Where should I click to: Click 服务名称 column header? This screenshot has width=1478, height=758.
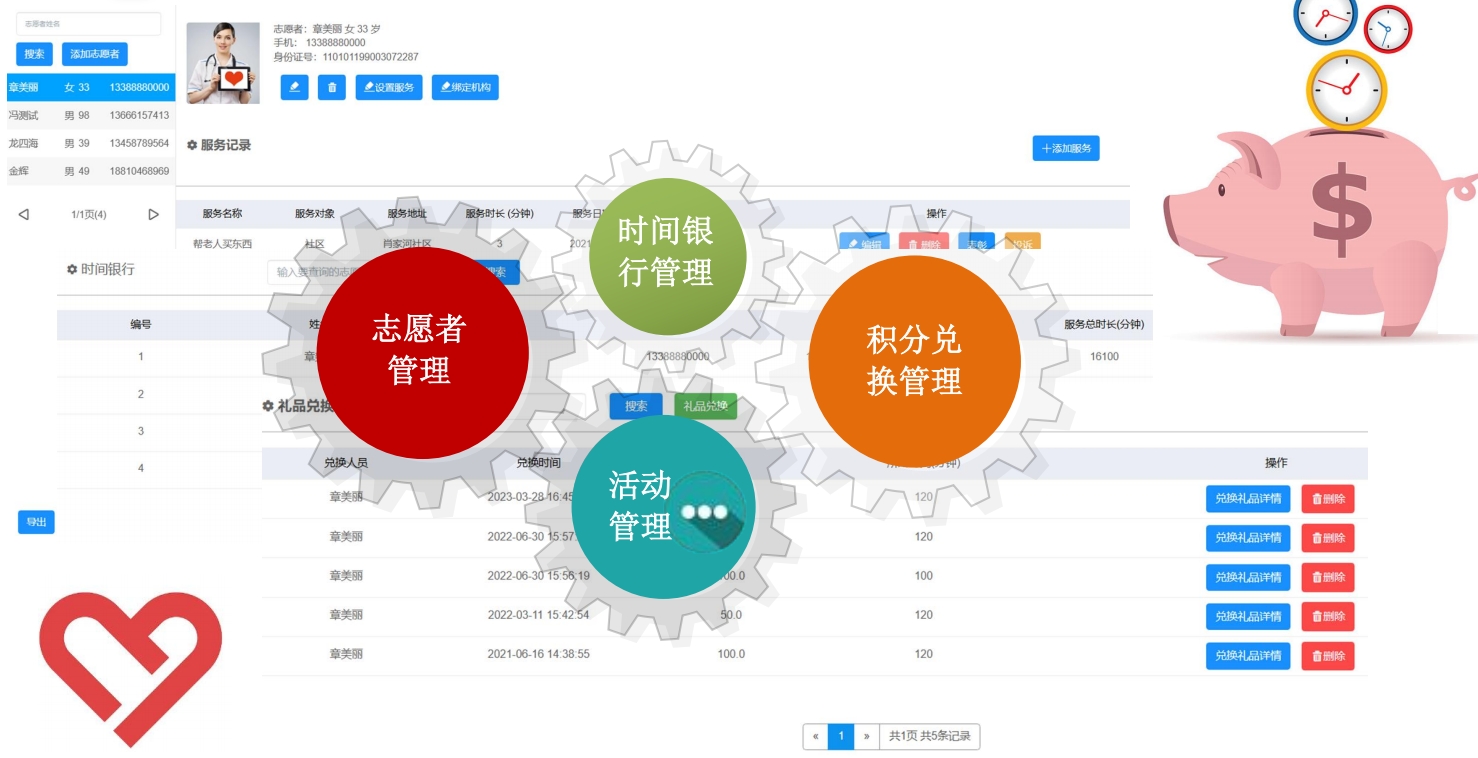click(x=222, y=214)
